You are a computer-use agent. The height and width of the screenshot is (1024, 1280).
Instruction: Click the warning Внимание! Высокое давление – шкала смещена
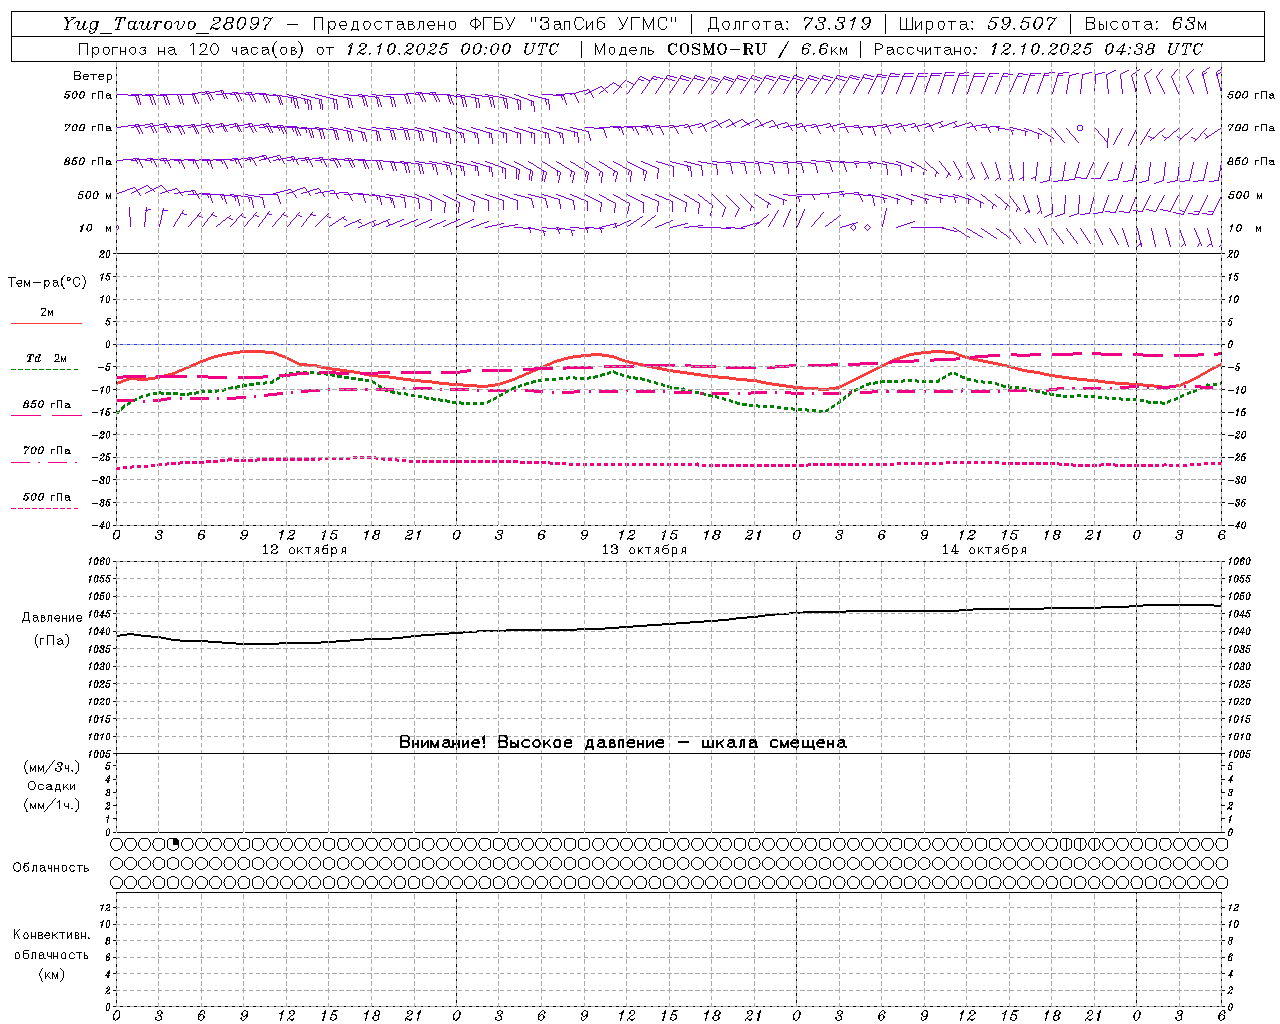(x=622, y=742)
